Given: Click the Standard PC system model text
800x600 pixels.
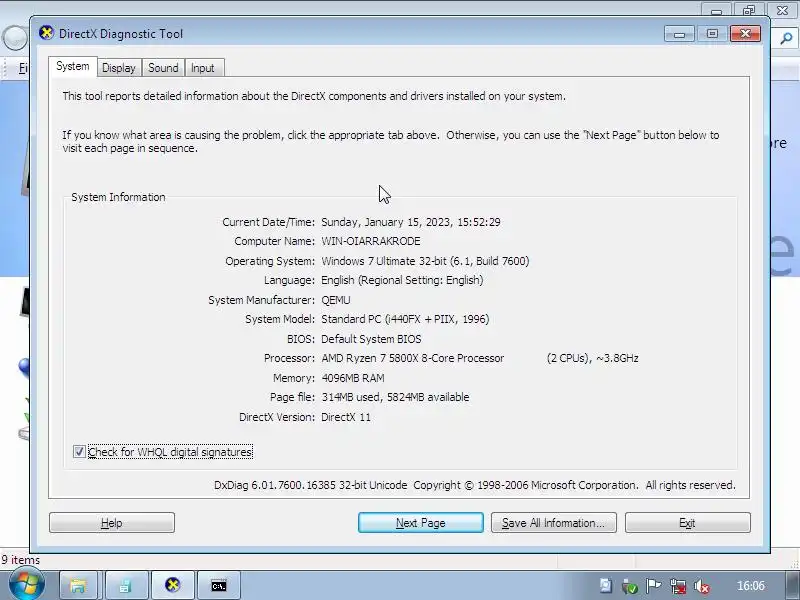Looking at the screenshot, I should [405, 319].
